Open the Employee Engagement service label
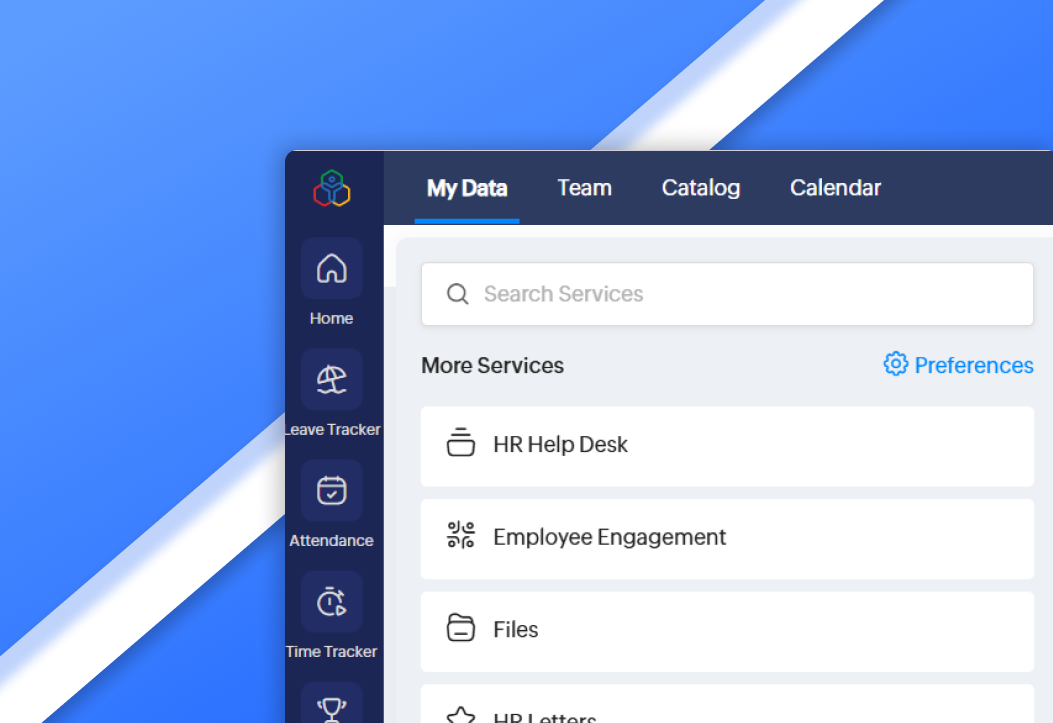The height and width of the screenshot is (723, 1053). click(x=609, y=537)
